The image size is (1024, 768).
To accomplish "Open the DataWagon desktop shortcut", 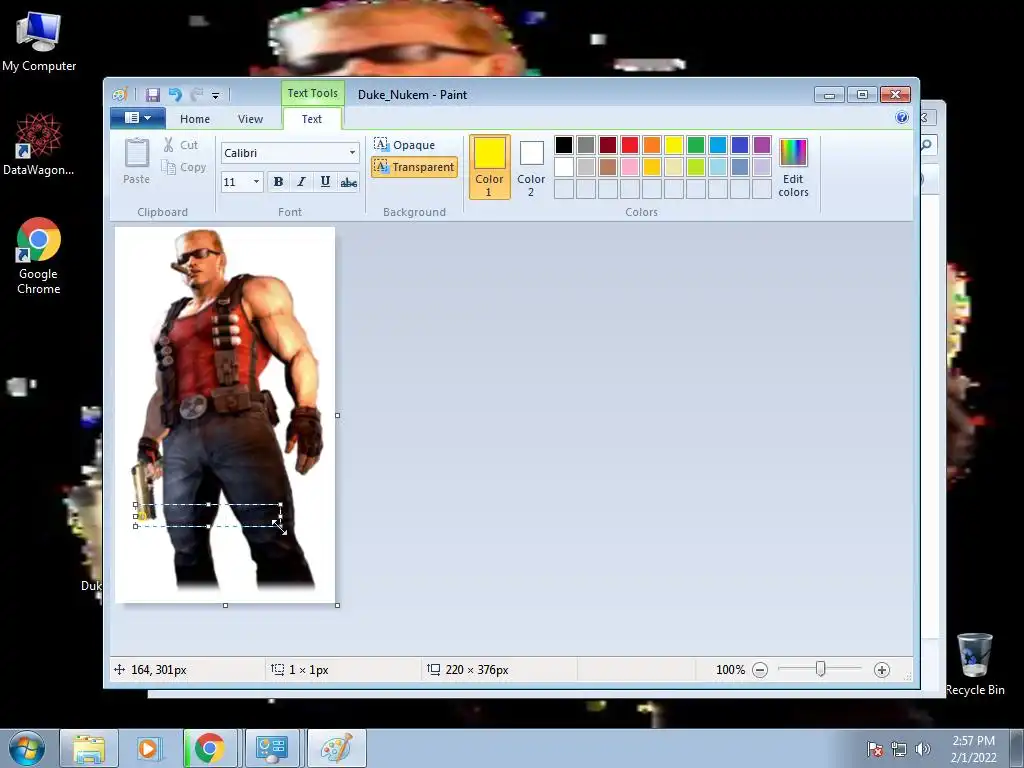I will [38, 144].
